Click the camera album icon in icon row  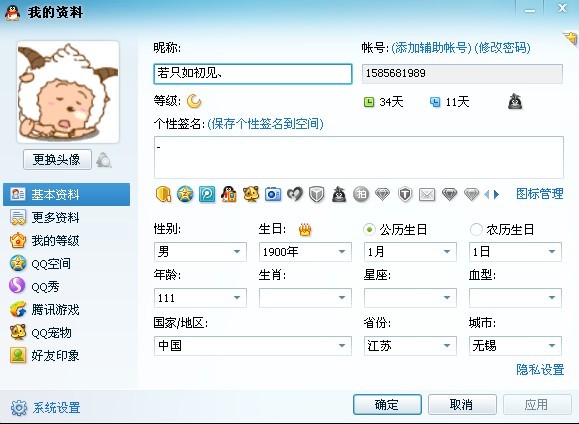[x=273, y=194]
